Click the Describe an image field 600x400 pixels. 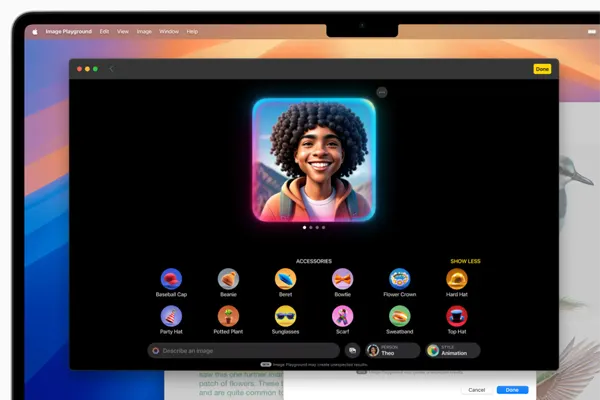tap(243, 350)
